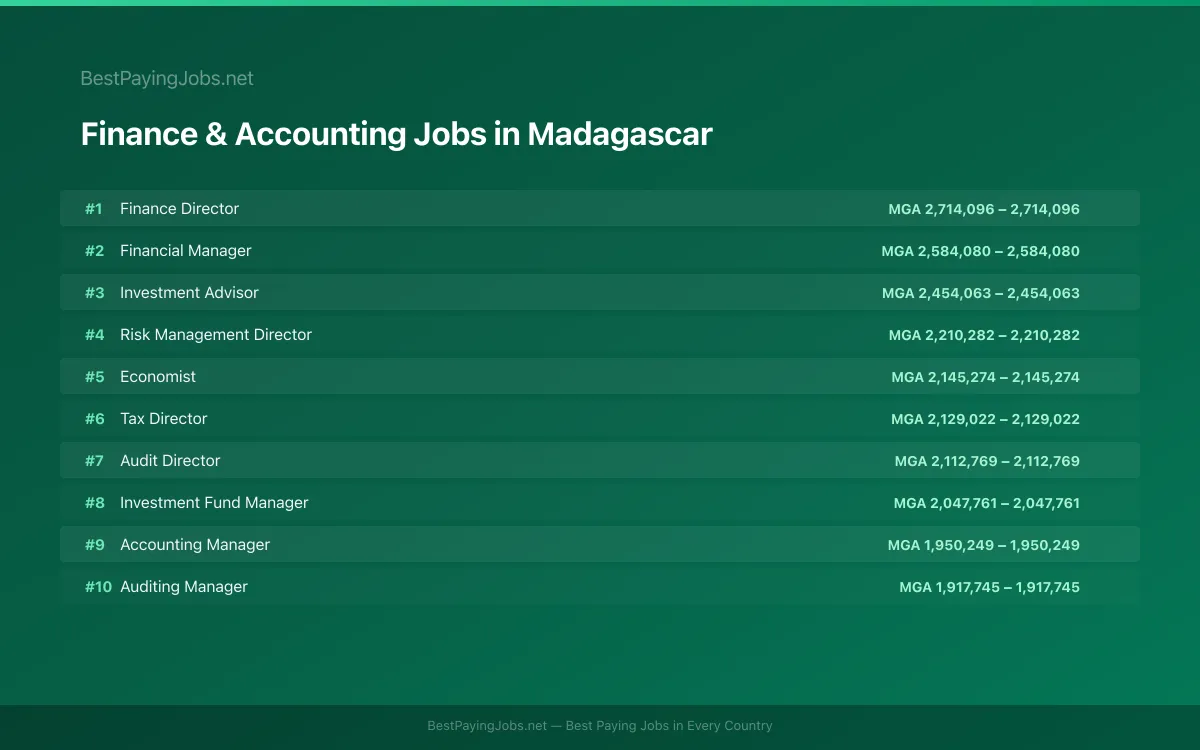The height and width of the screenshot is (750, 1200).
Task: Click rank number #5
Action: 94,377
